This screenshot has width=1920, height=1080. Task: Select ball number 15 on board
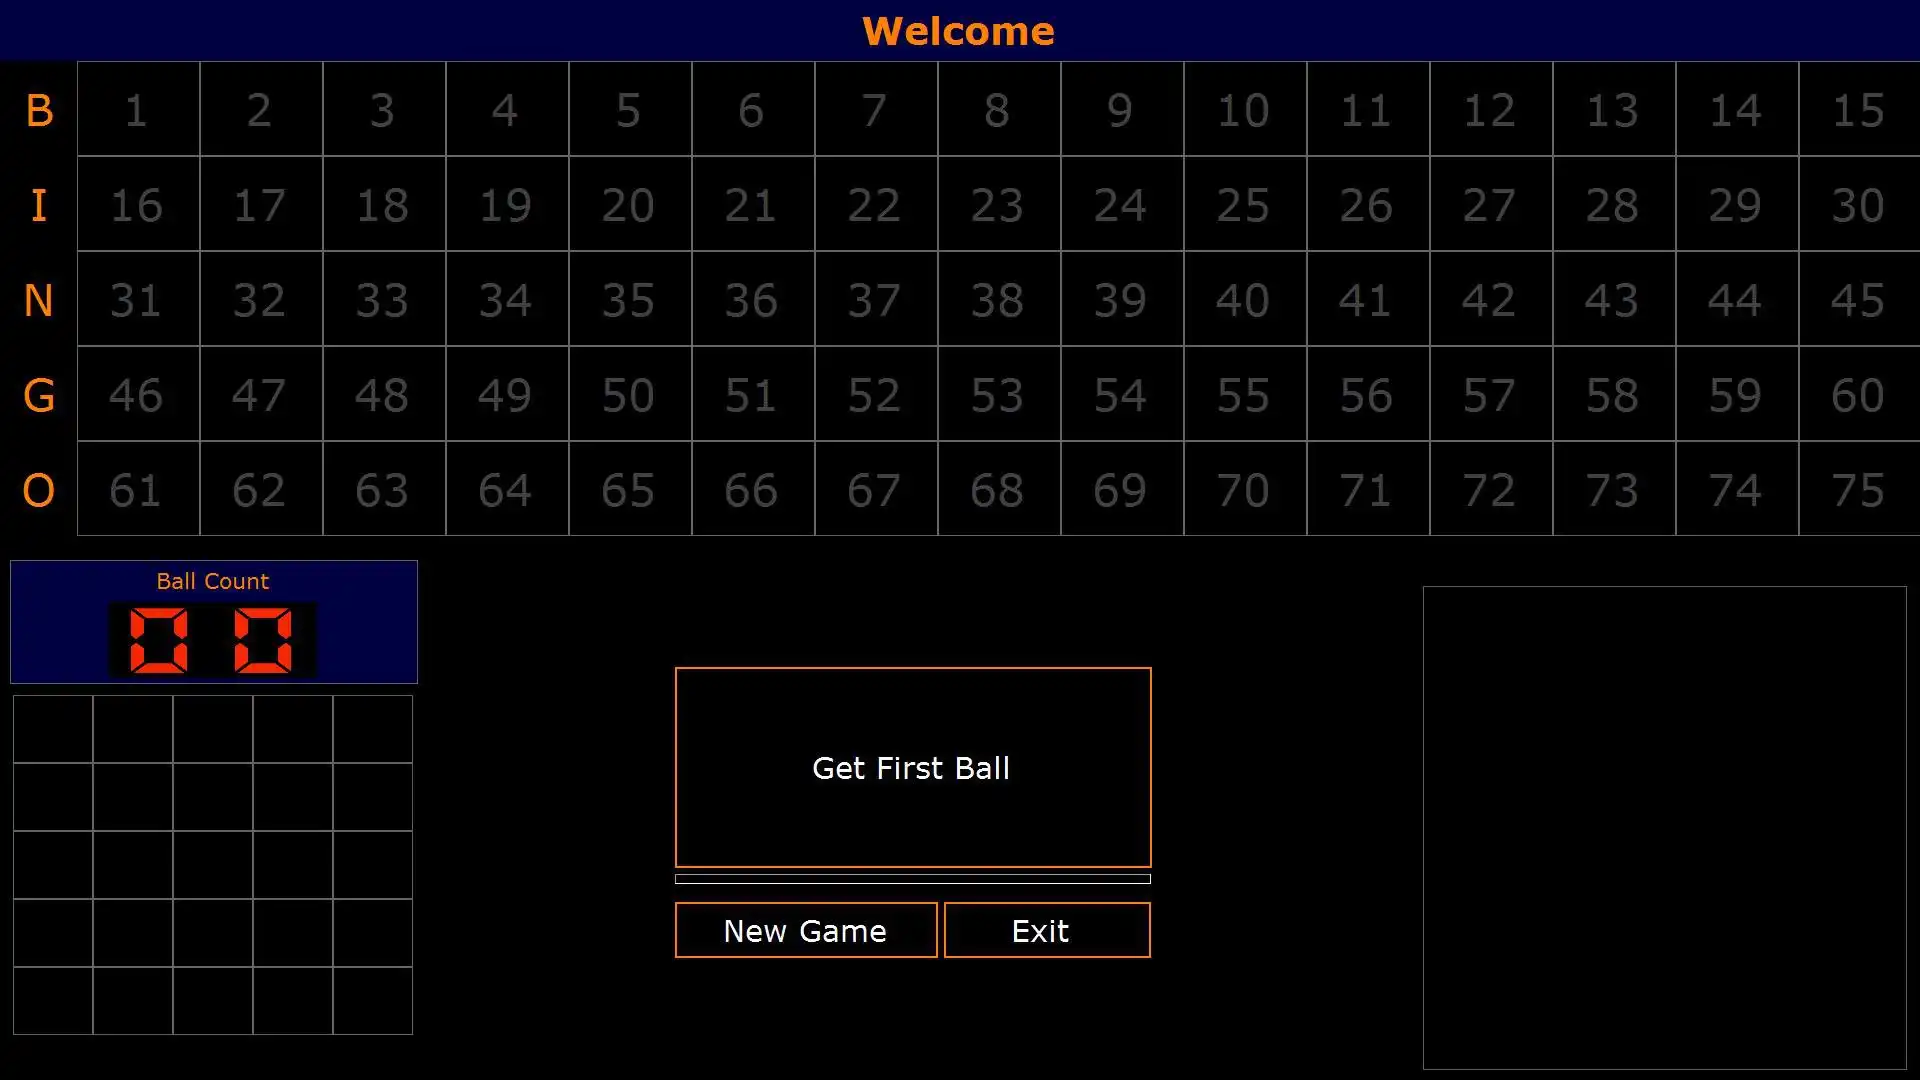(x=1857, y=109)
